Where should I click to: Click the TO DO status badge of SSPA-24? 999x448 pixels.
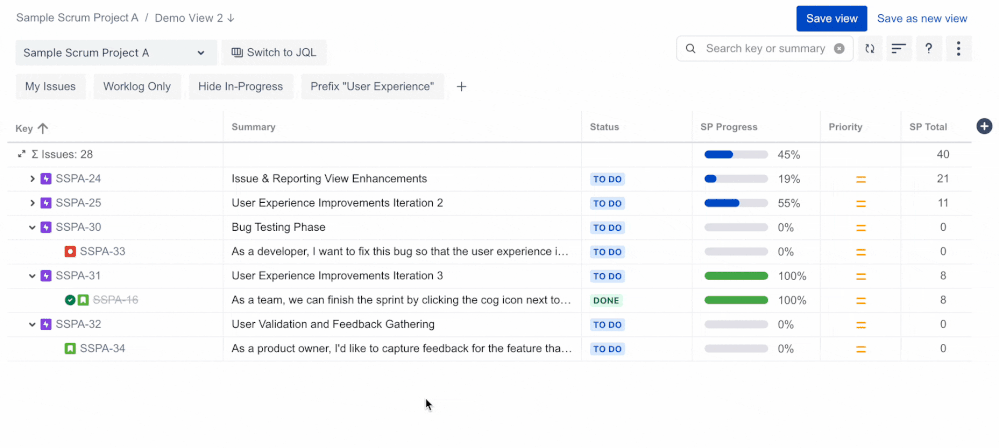pyautogui.click(x=607, y=179)
